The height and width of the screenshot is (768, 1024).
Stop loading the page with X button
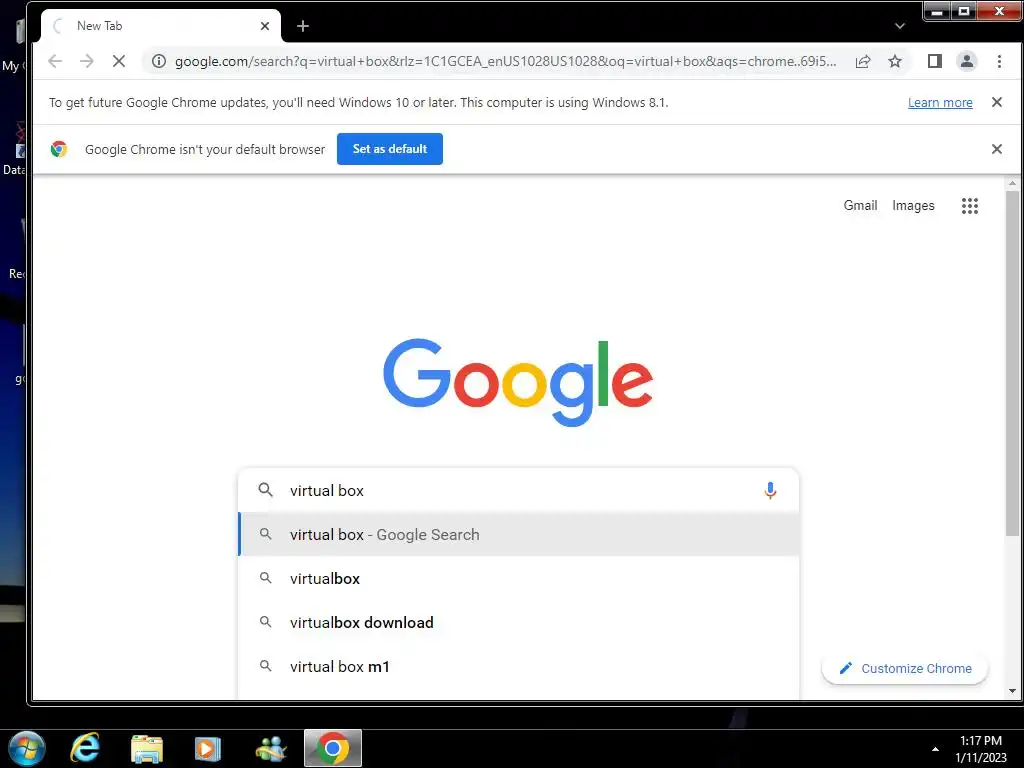[x=119, y=61]
